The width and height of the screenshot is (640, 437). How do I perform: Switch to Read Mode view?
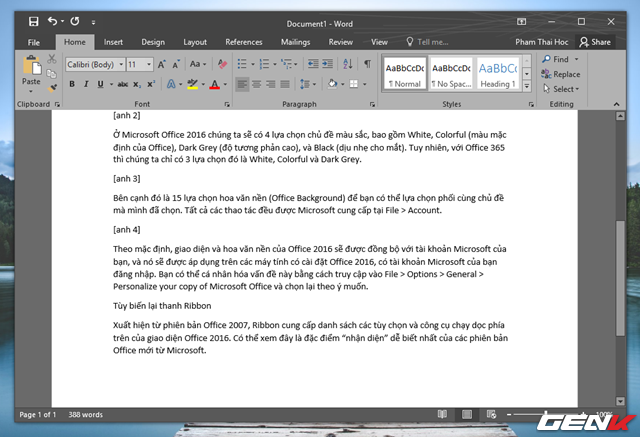442,415
